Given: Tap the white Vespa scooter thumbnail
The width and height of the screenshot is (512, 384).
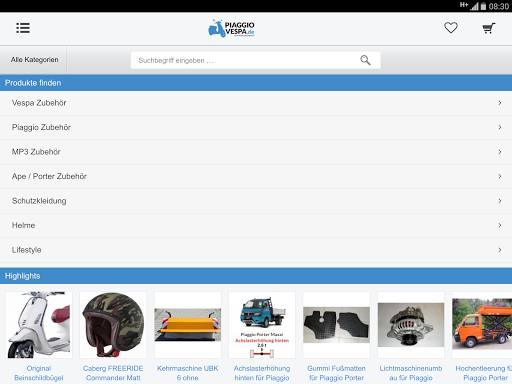Looking at the screenshot, I should pos(39,325).
